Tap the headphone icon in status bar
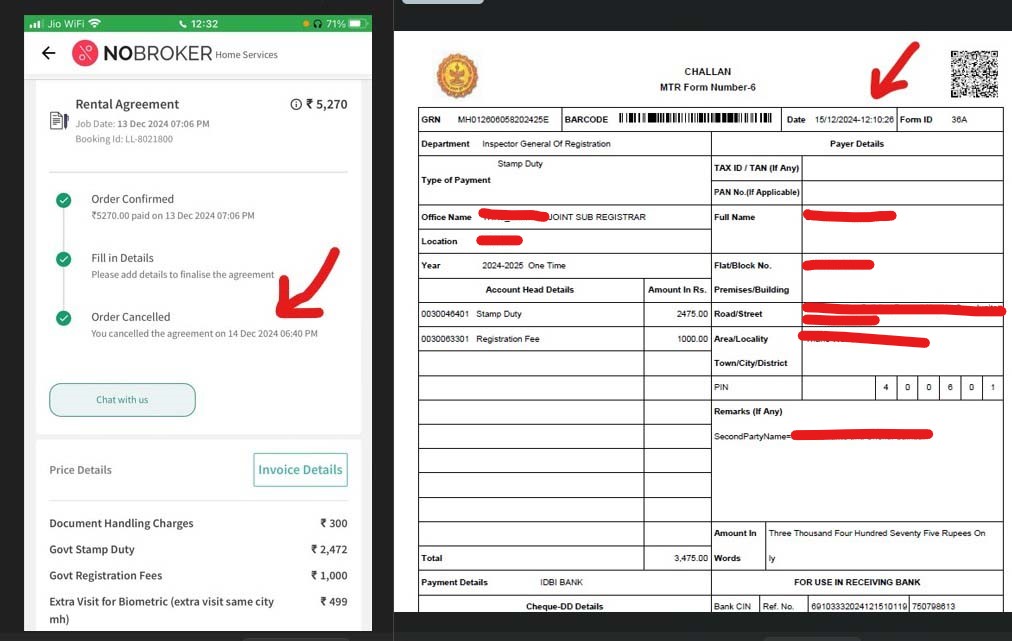The width and height of the screenshot is (1012, 641). [x=318, y=24]
